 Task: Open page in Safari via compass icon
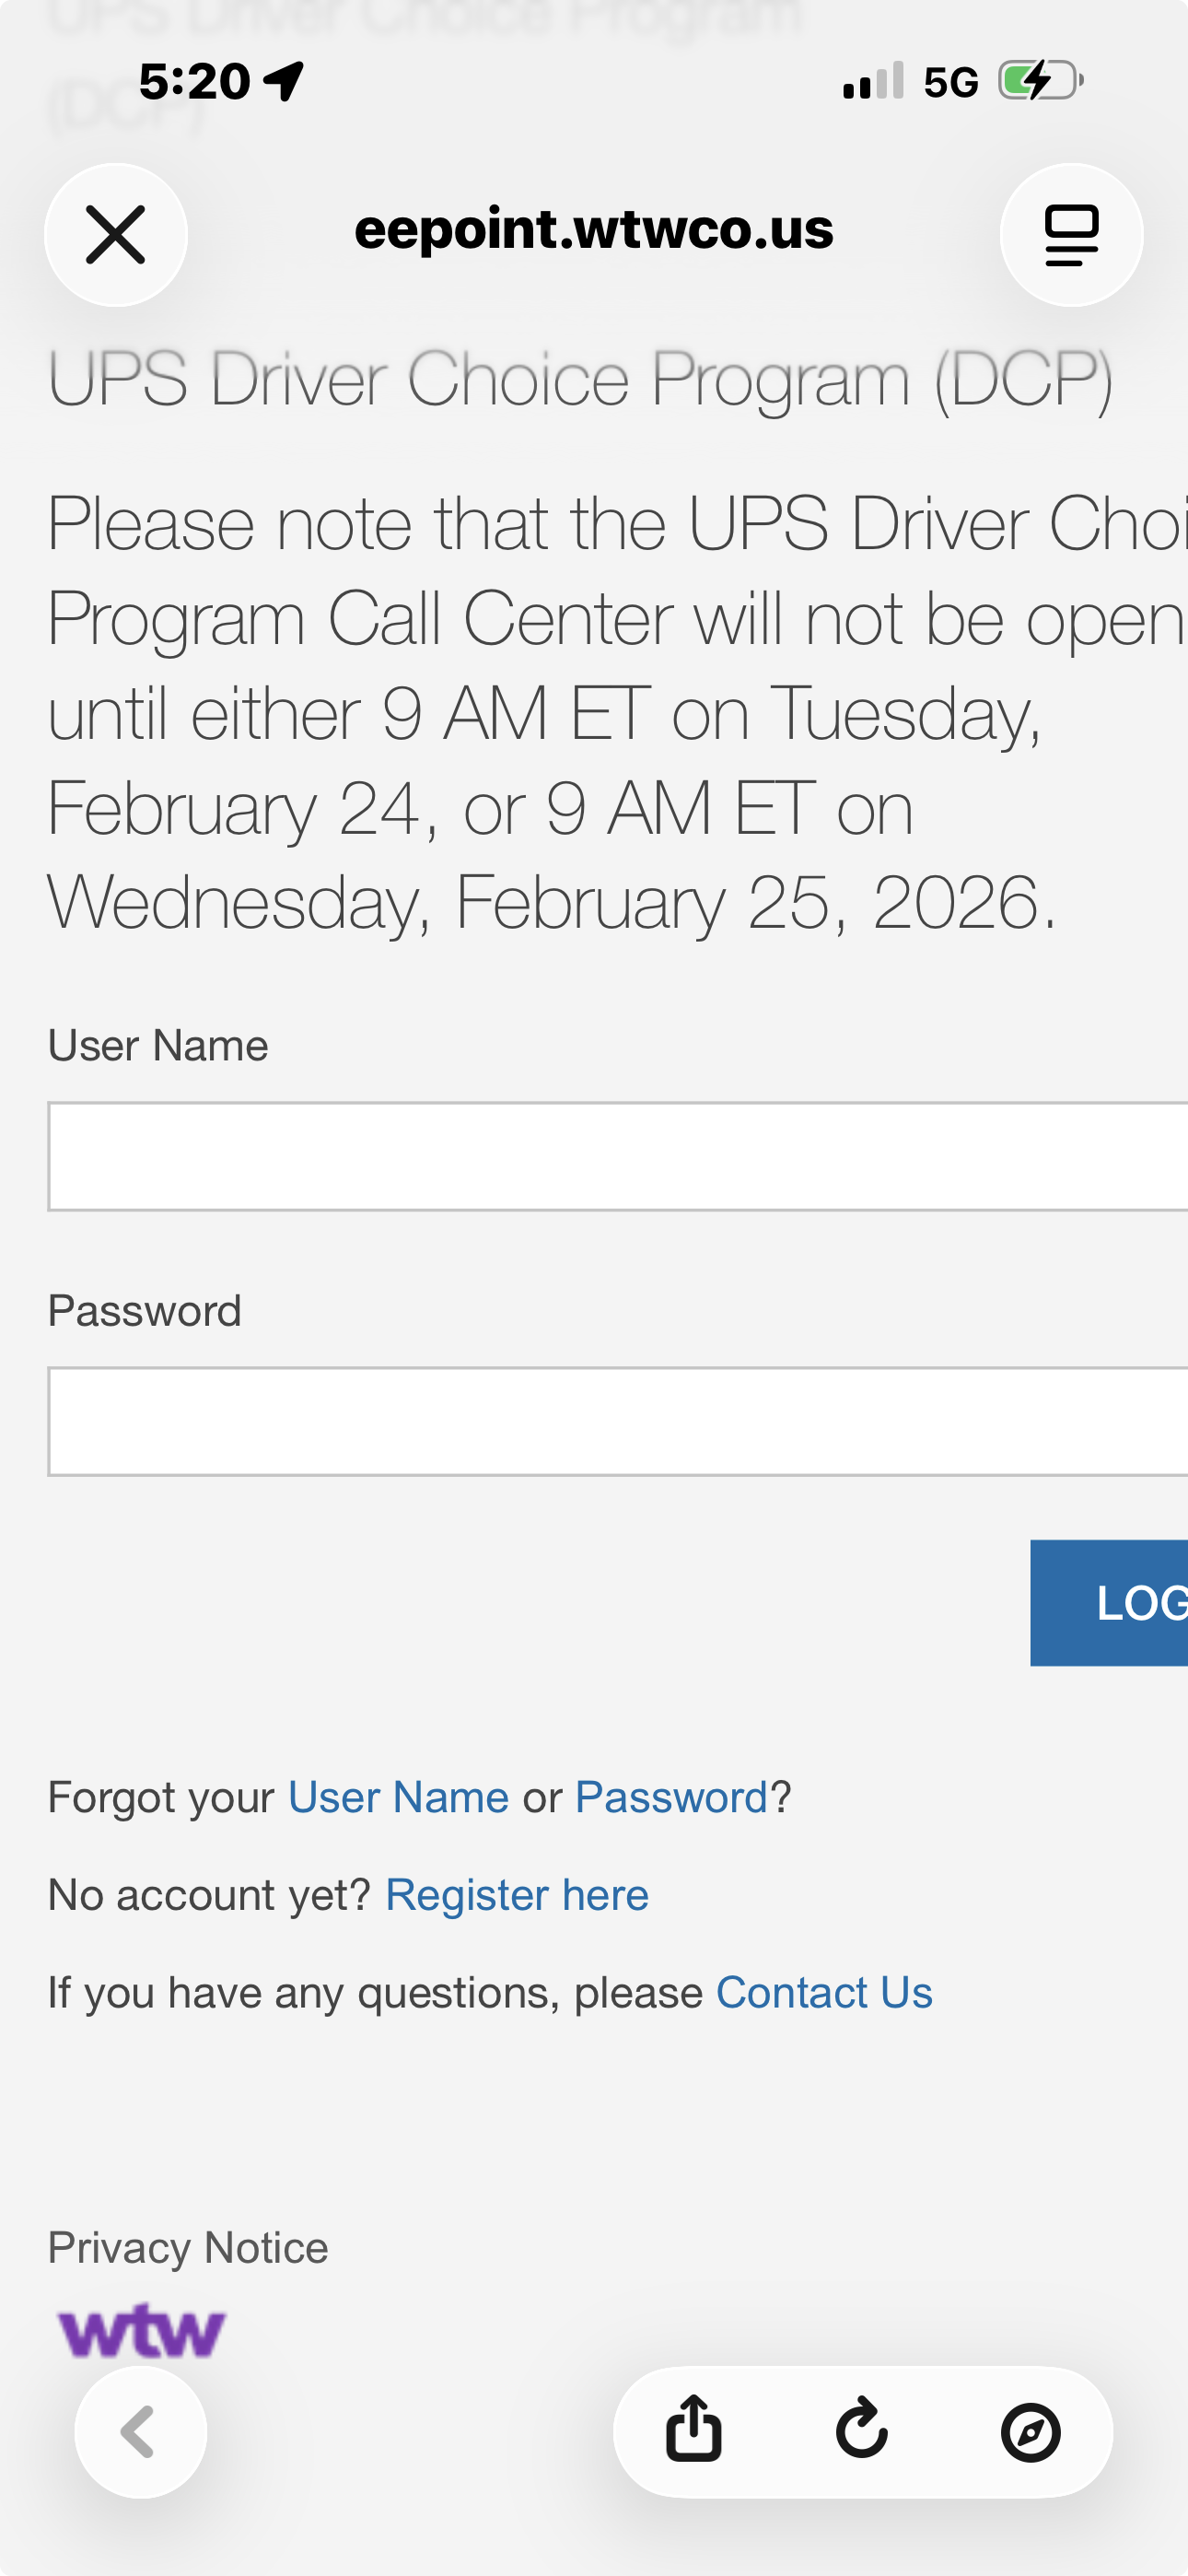tap(1030, 2431)
